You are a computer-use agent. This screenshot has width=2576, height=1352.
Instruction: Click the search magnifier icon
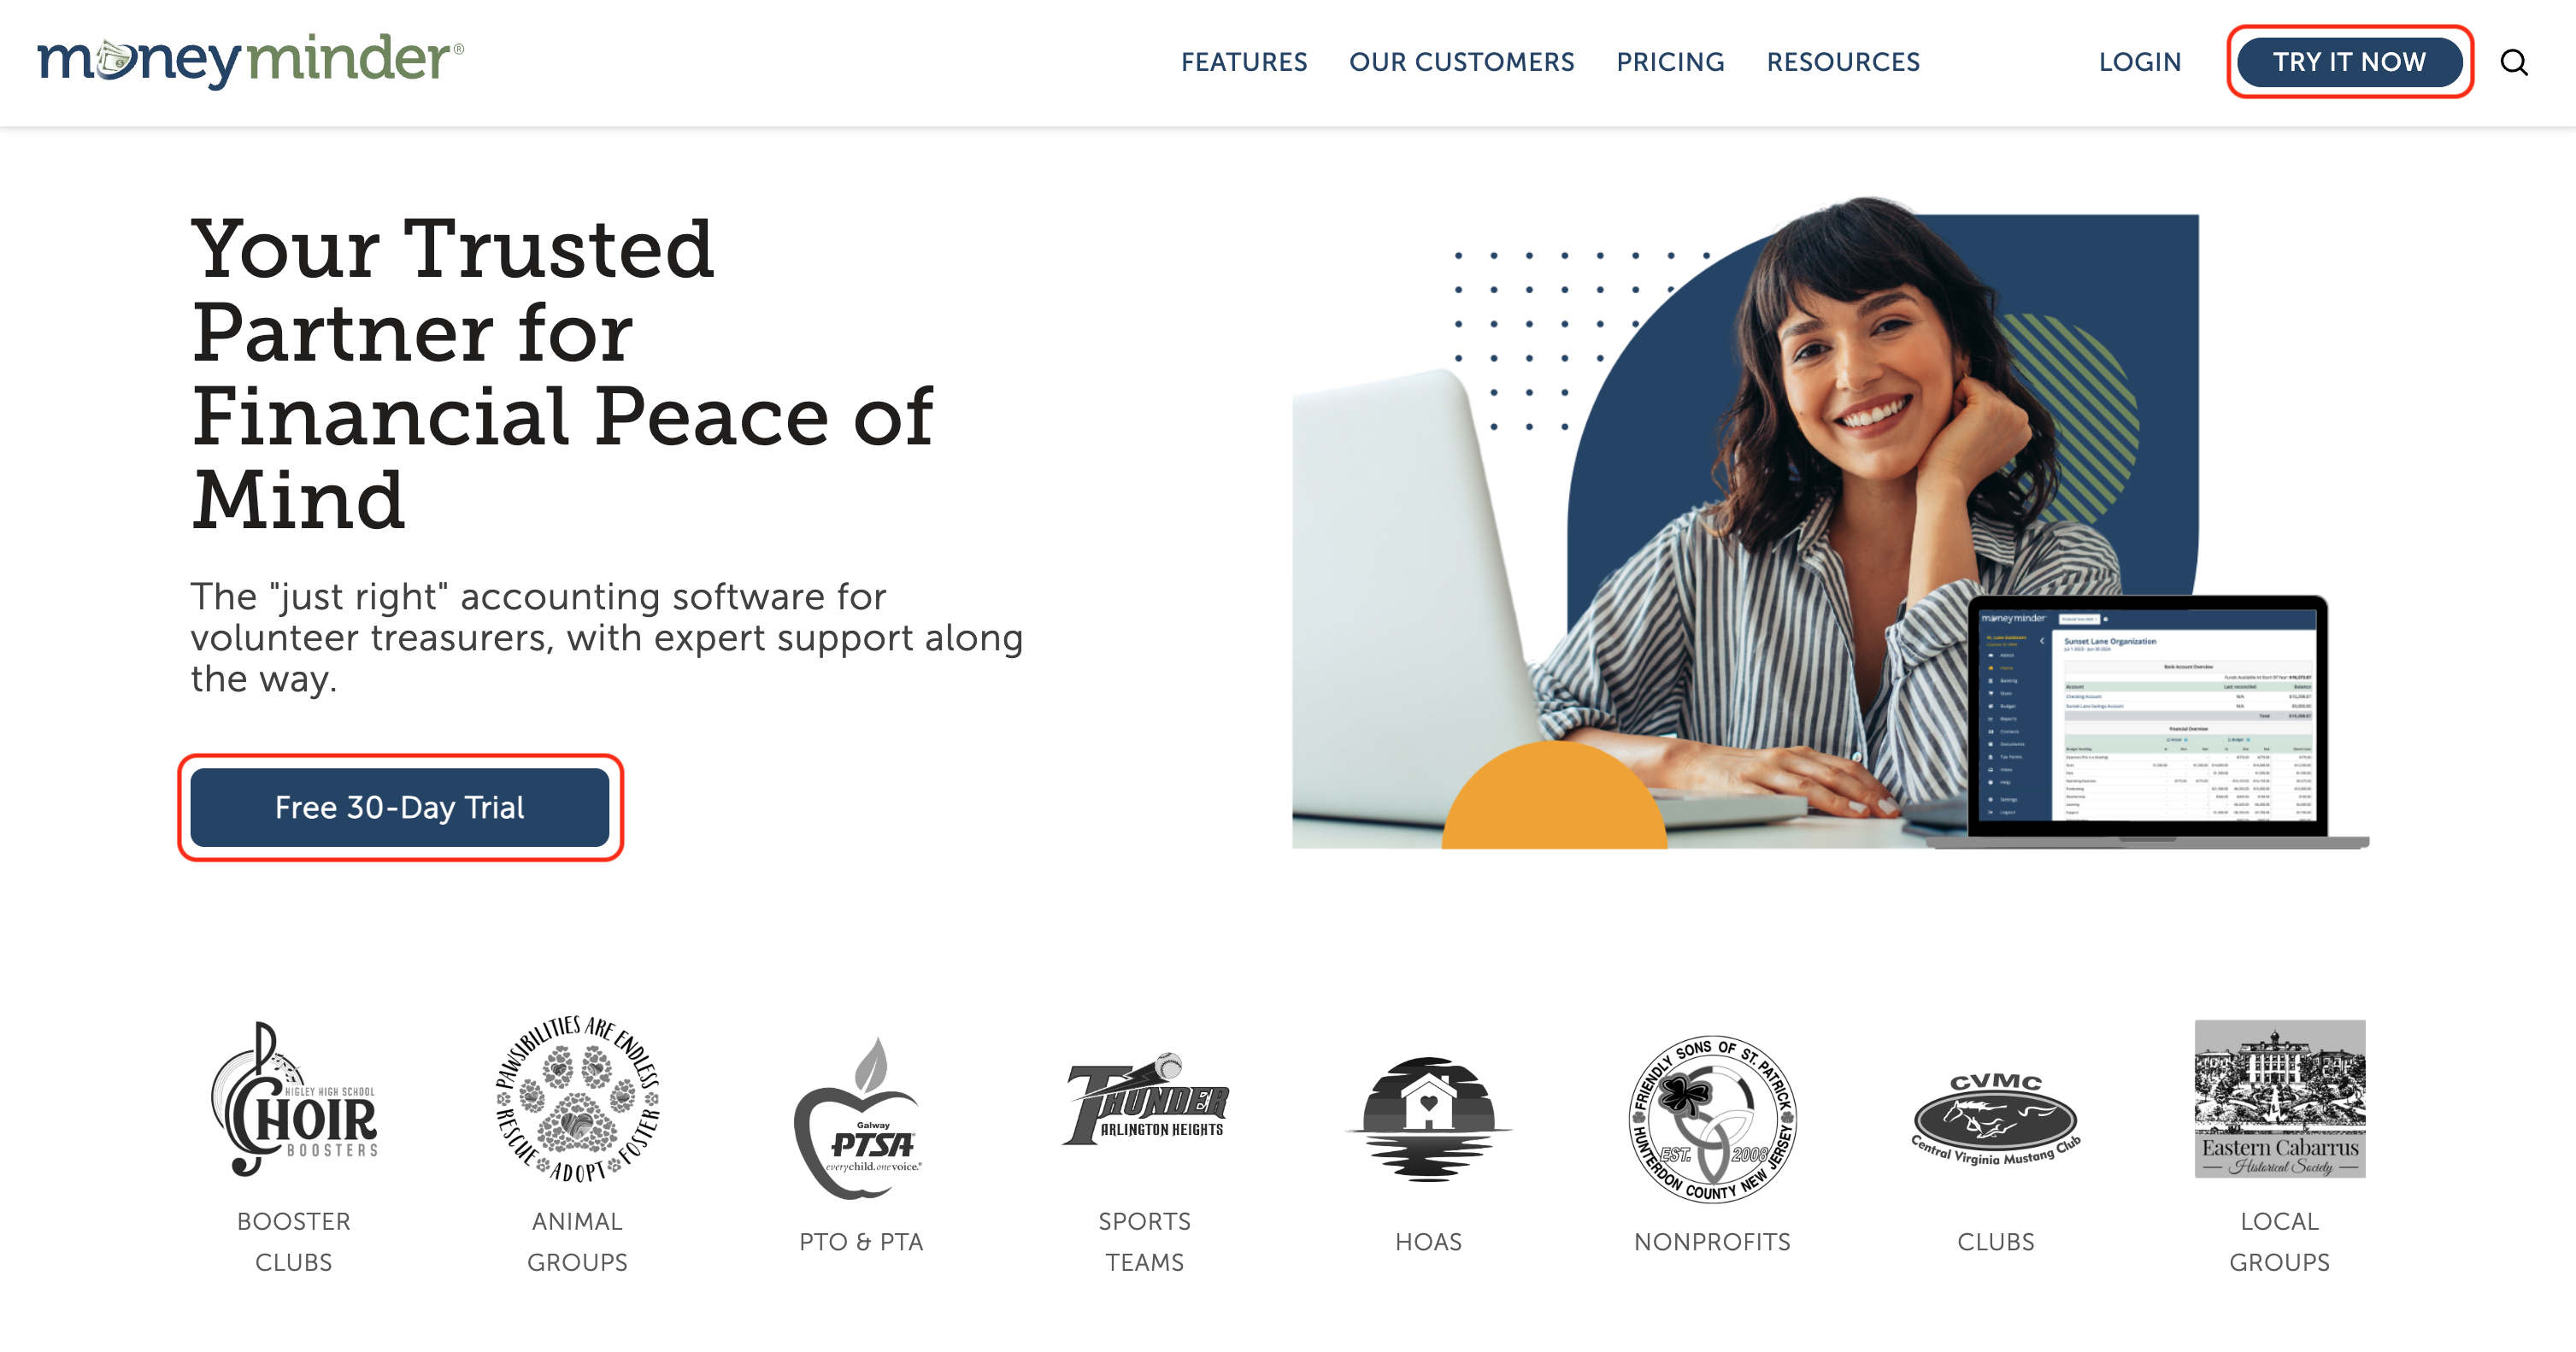pyautogui.click(x=2514, y=62)
